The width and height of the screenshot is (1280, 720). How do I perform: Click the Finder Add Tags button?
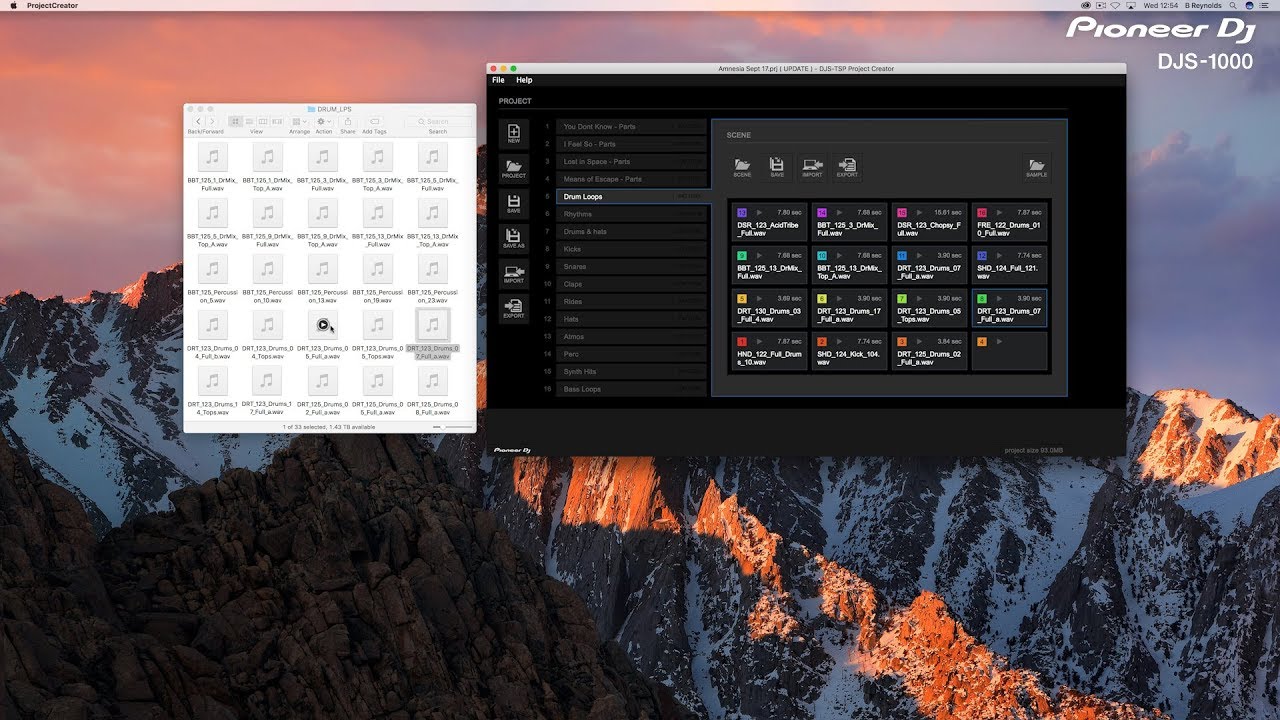click(374, 121)
